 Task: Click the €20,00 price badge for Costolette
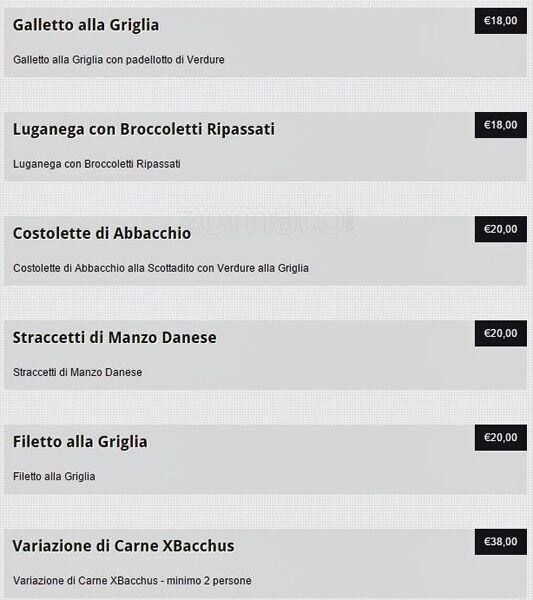pos(500,229)
